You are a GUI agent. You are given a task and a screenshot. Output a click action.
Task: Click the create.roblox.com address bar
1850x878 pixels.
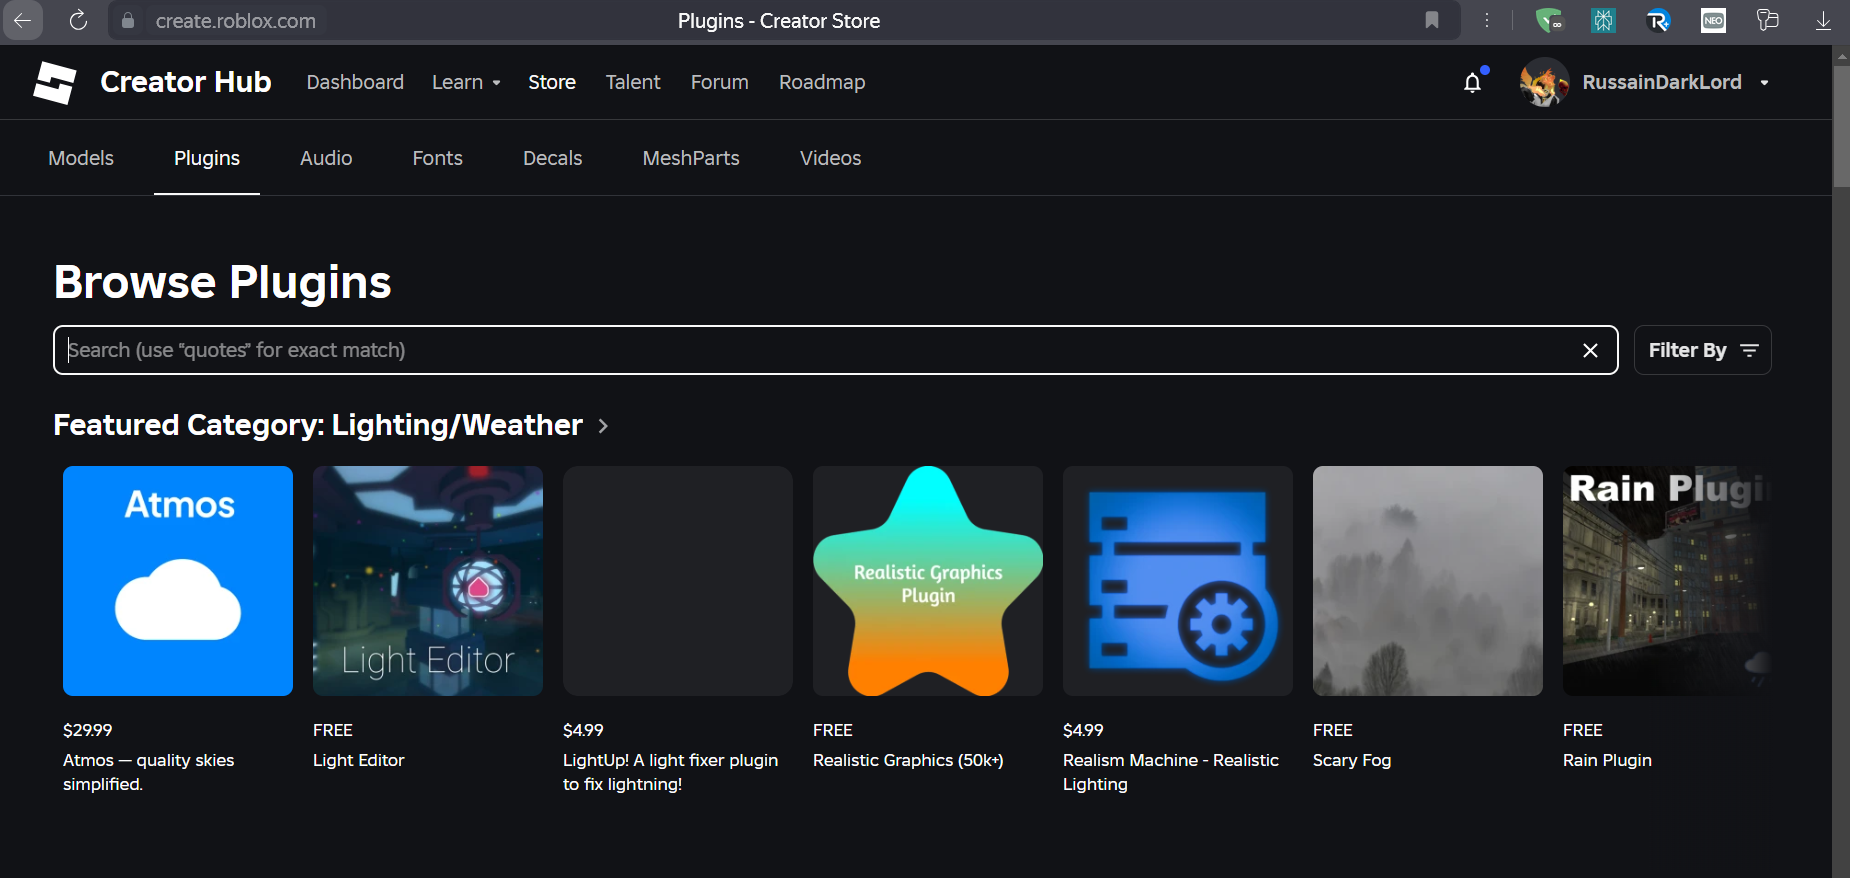[x=236, y=21]
